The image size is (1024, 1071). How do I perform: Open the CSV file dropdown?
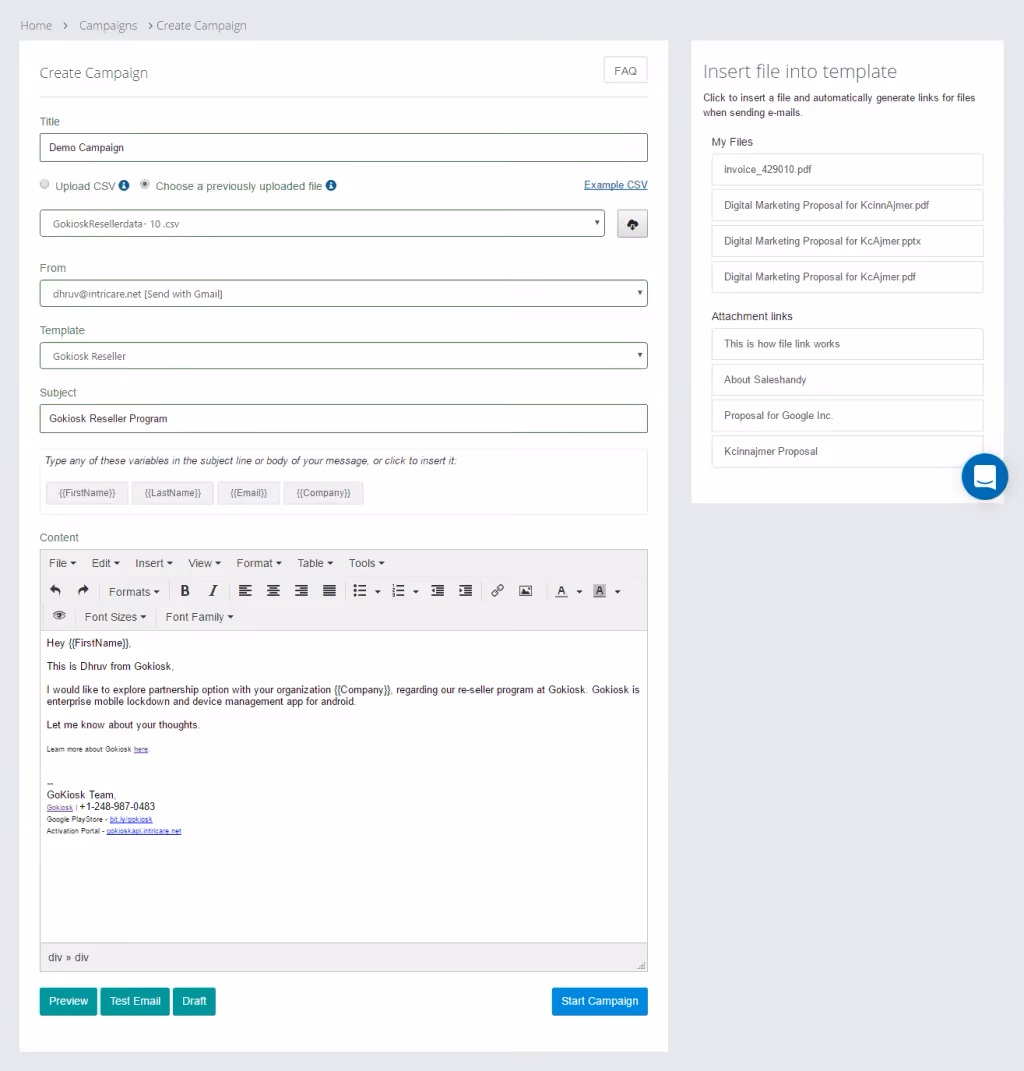pyautogui.click(x=322, y=223)
